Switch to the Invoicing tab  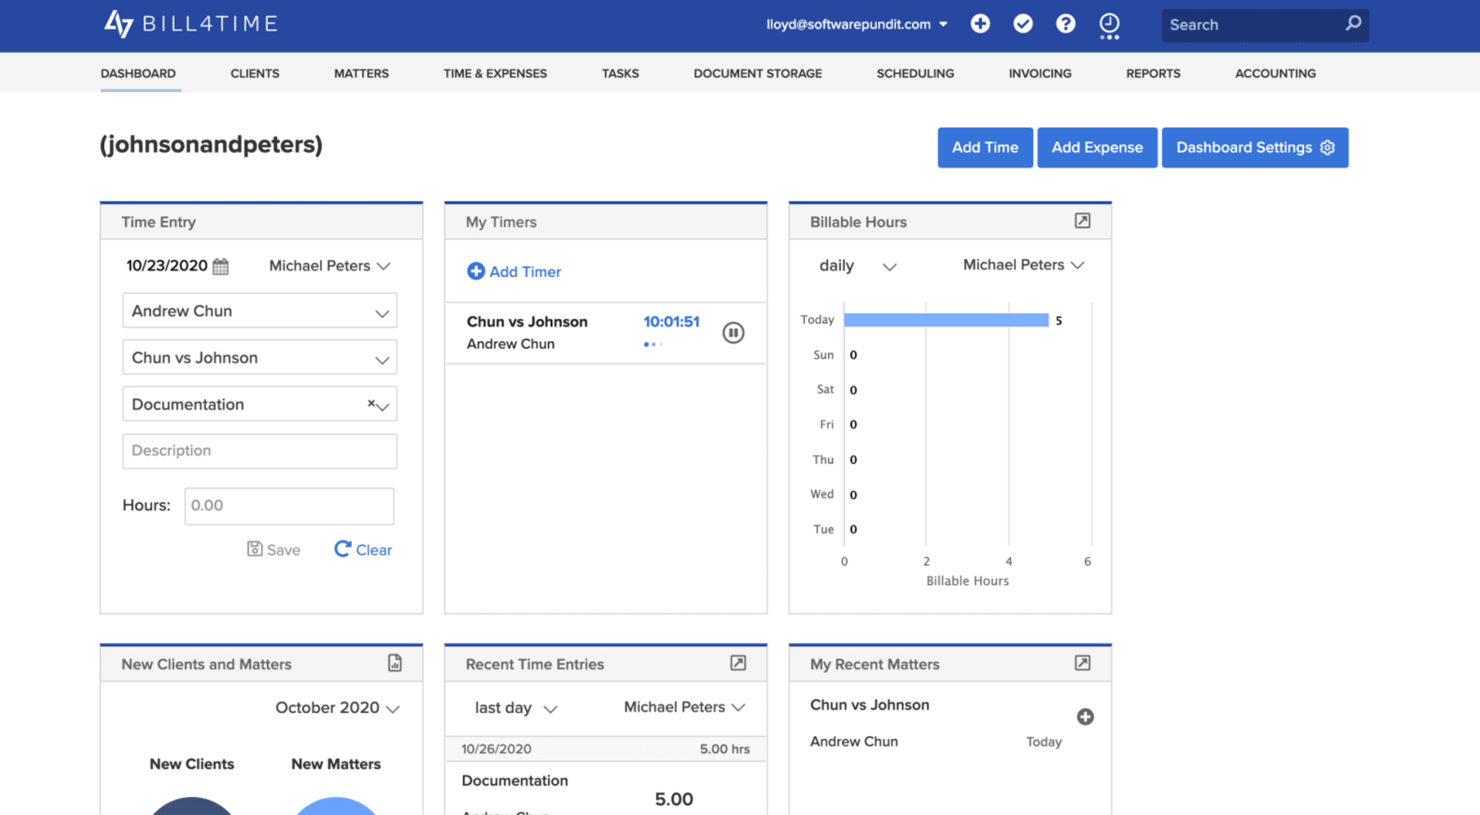tap(1039, 73)
